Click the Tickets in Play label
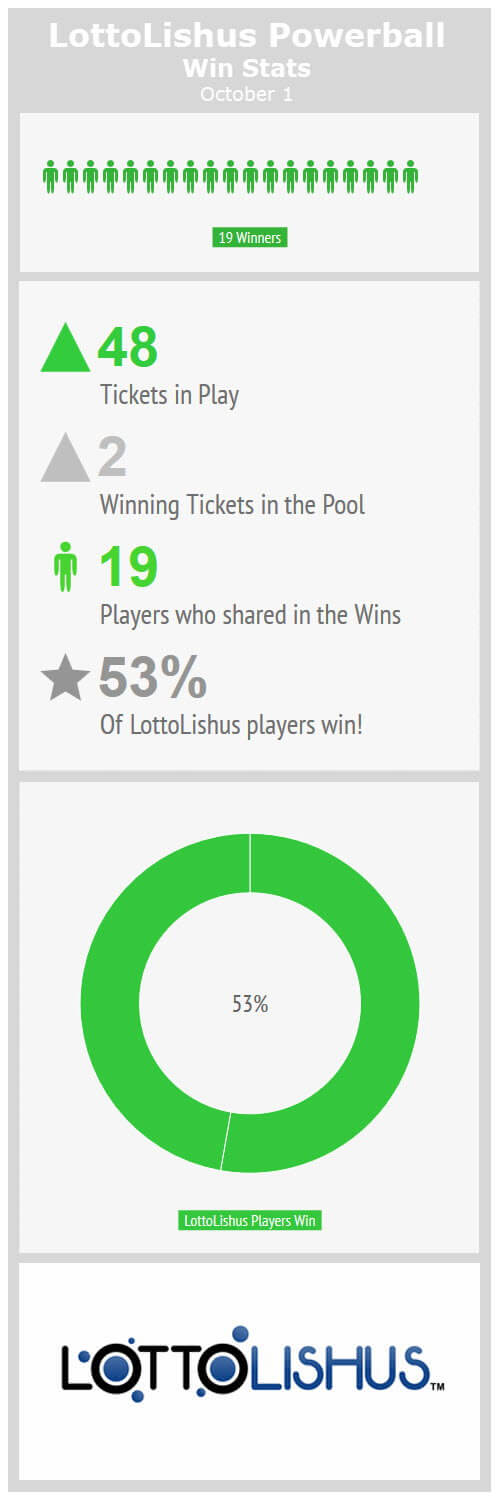500x1500 pixels. point(169,395)
